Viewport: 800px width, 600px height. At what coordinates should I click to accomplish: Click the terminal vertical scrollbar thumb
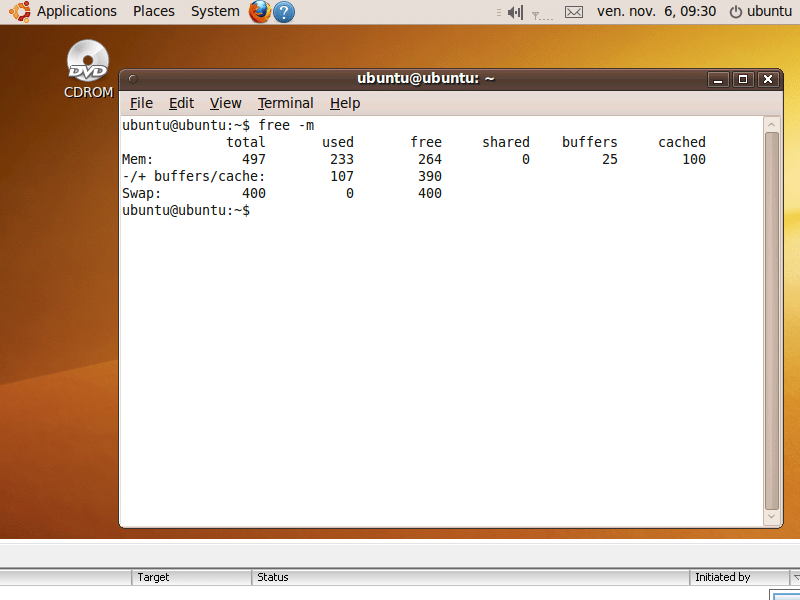[771, 321]
